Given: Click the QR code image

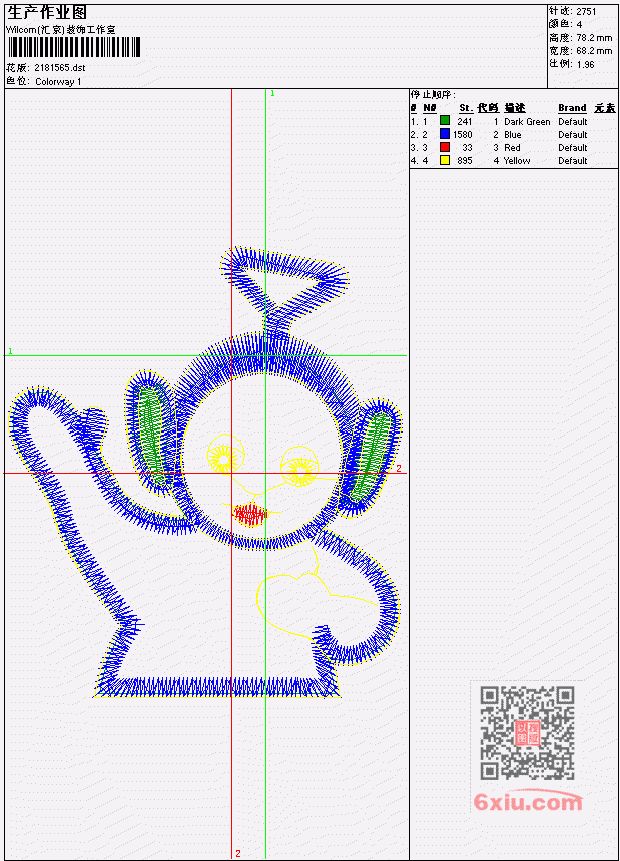Looking at the screenshot, I should click(527, 733).
